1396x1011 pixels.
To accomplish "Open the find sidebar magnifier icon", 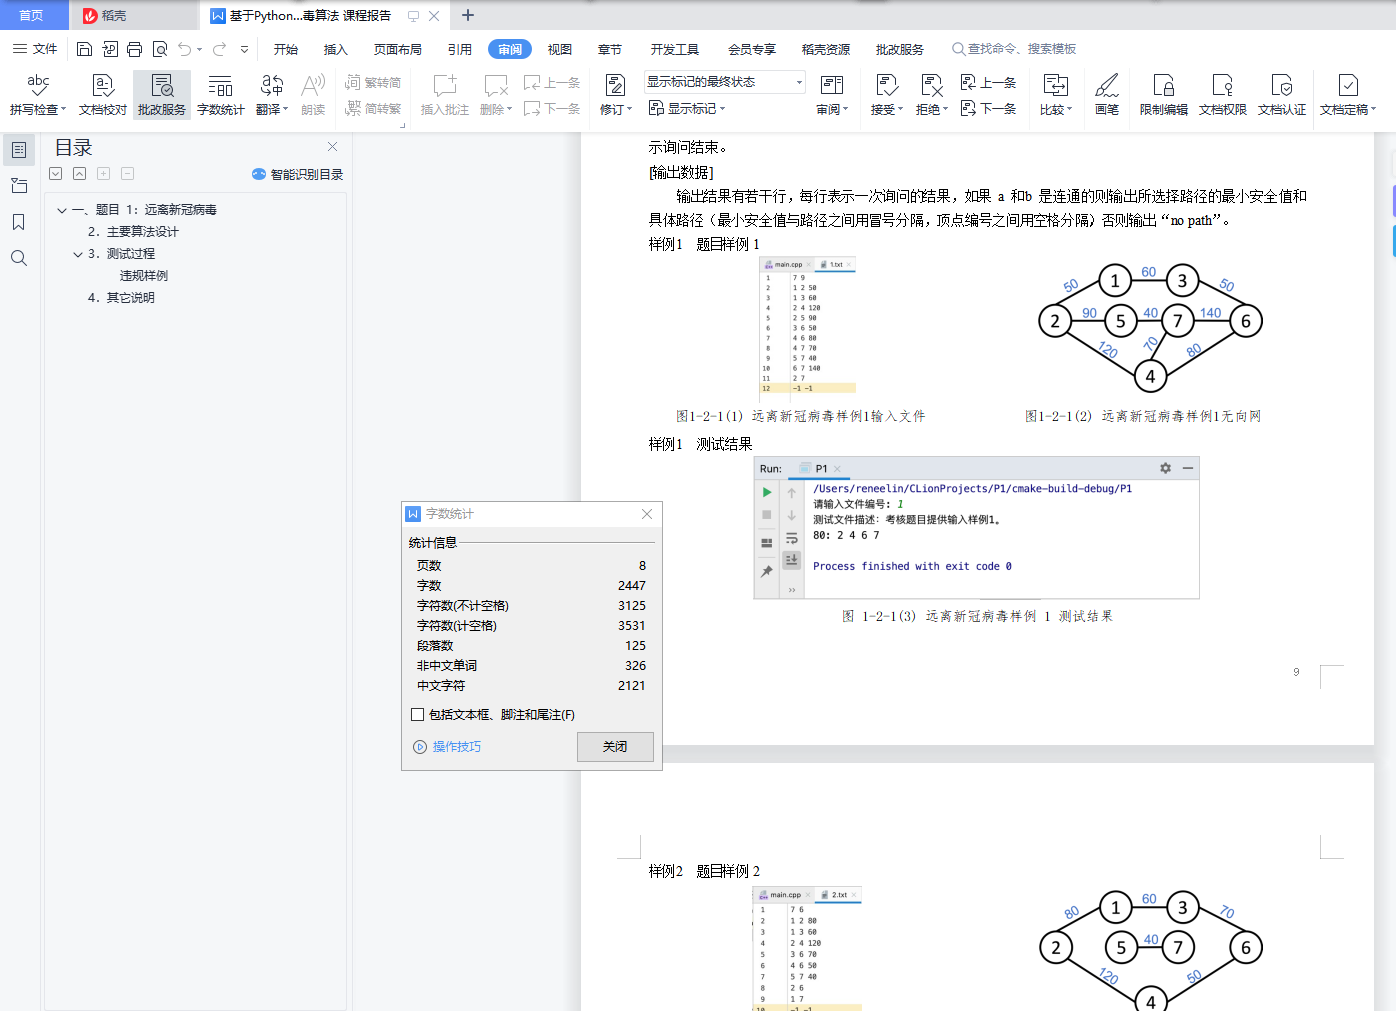I will coord(19,258).
